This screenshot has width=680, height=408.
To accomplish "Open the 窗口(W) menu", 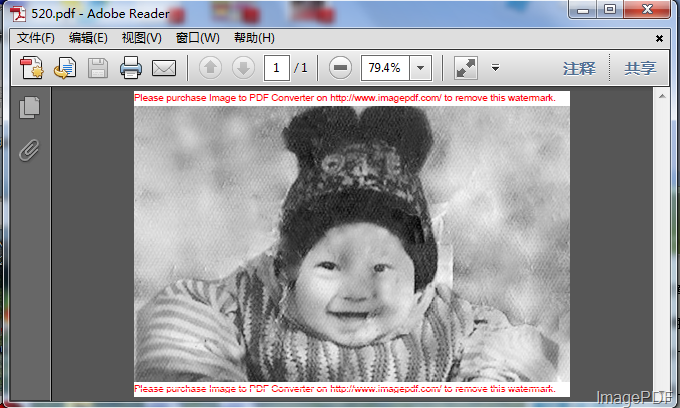I will [197, 38].
